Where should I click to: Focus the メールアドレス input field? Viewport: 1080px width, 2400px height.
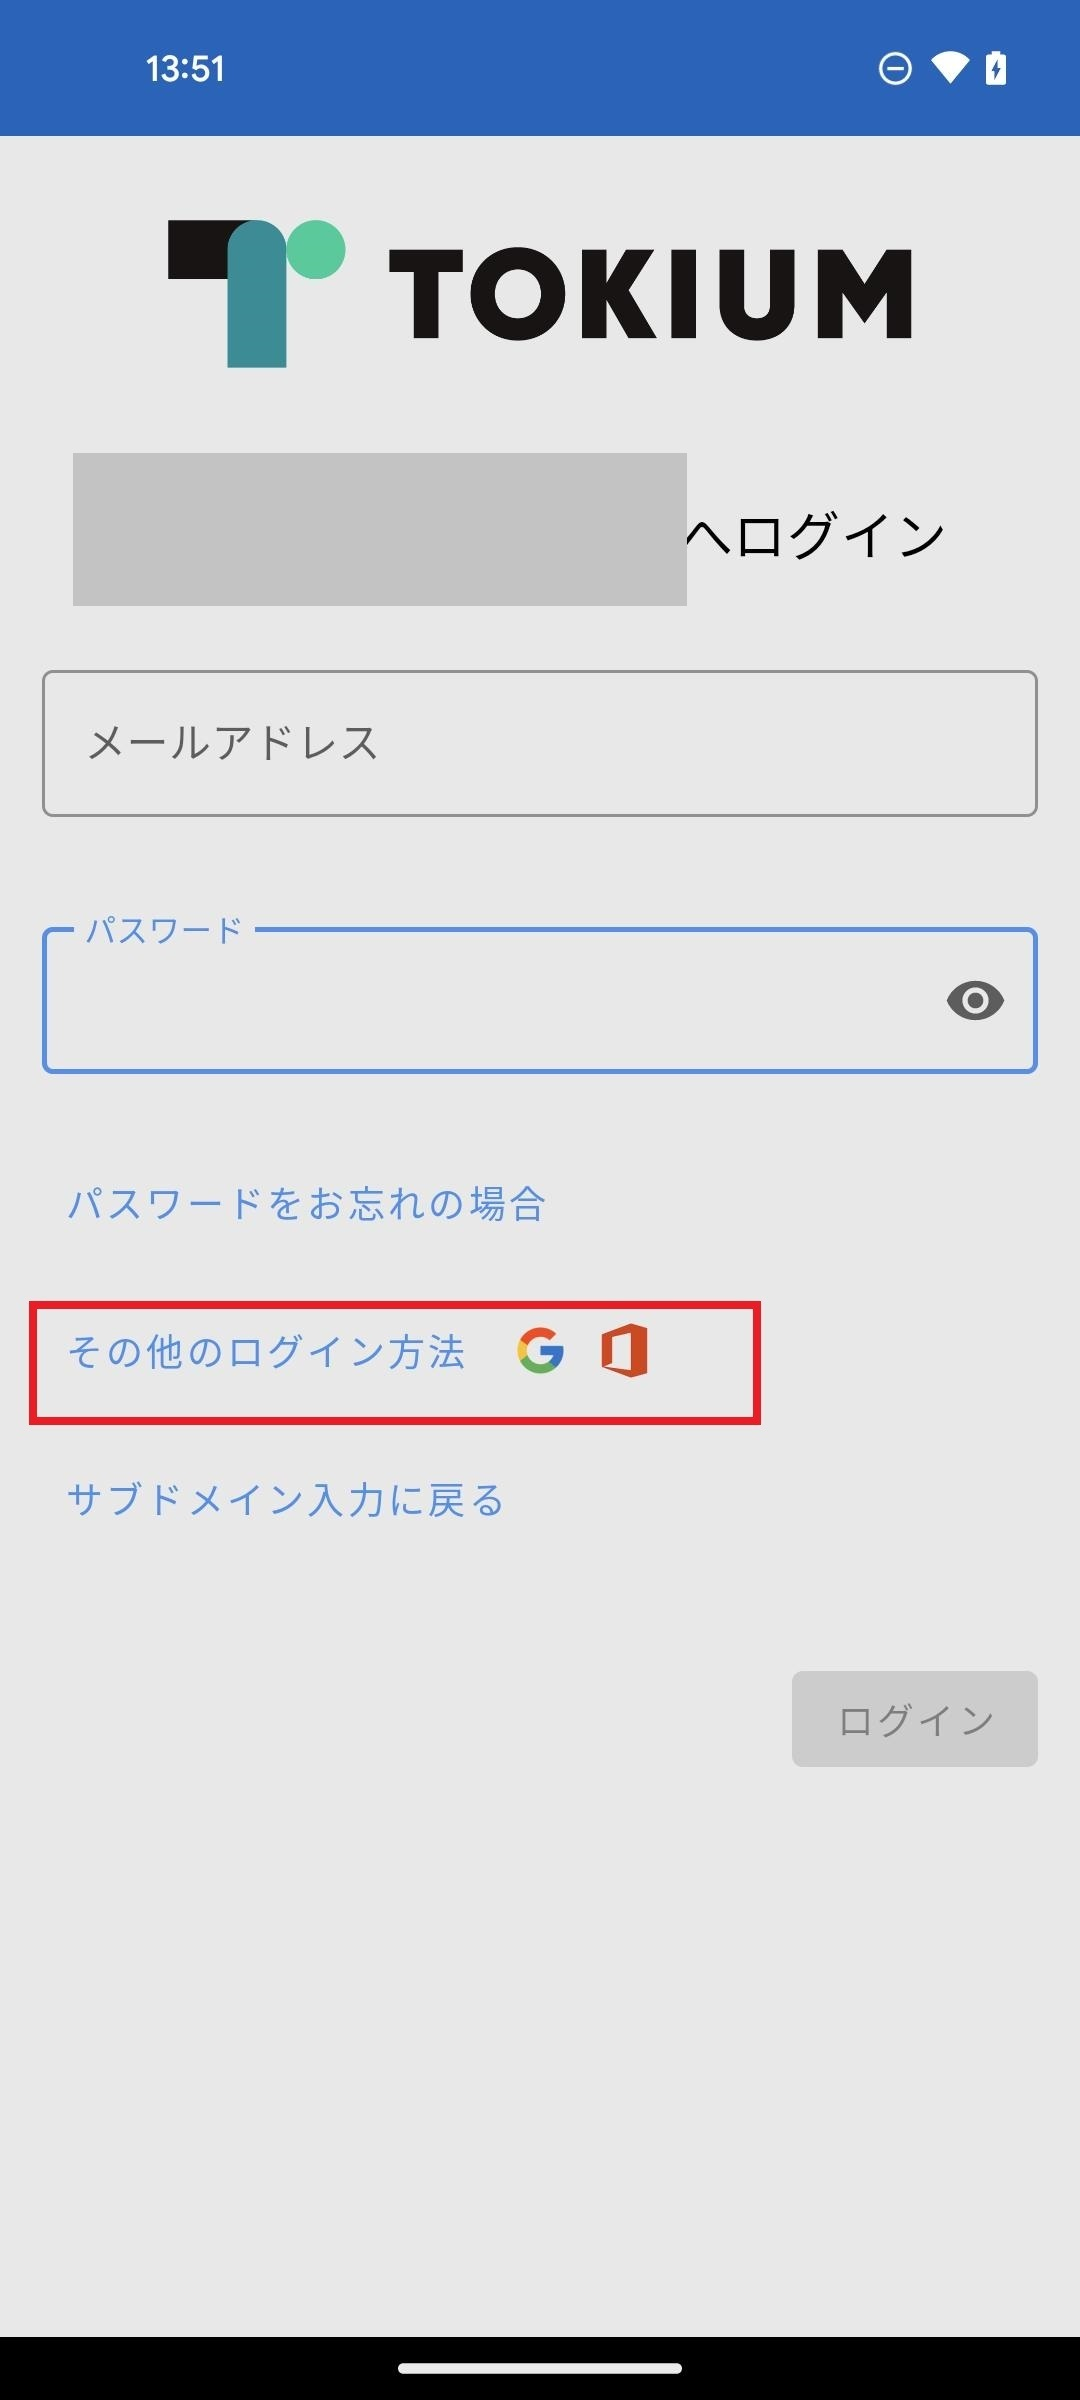538,743
